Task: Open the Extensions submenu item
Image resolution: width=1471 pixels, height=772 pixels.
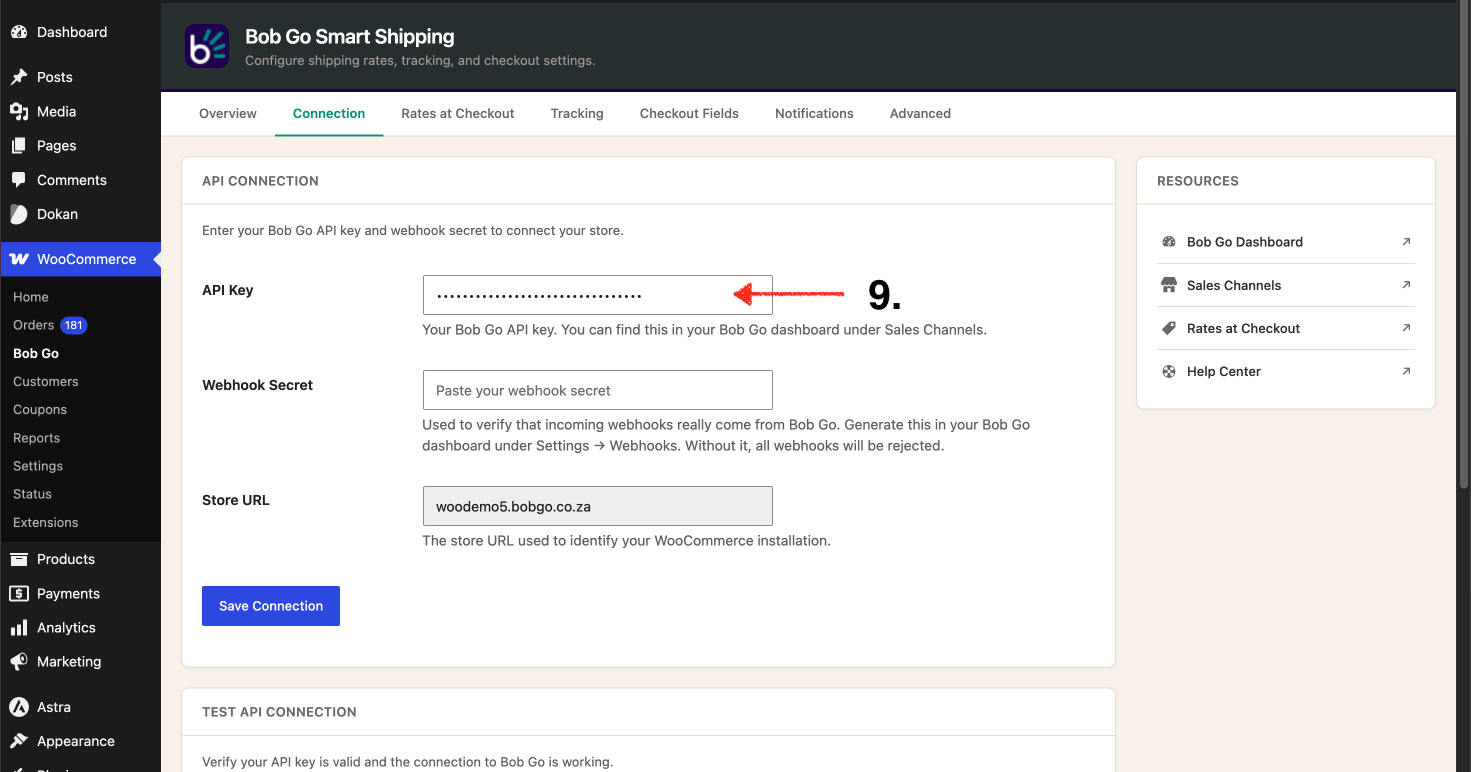Action: click(46, 522)
